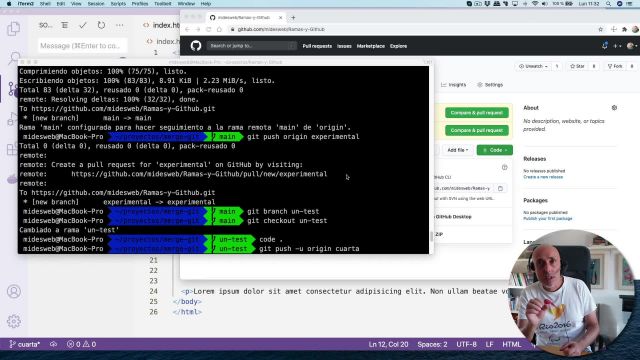Refresh the Source Control panel

[x=101, y=25]
